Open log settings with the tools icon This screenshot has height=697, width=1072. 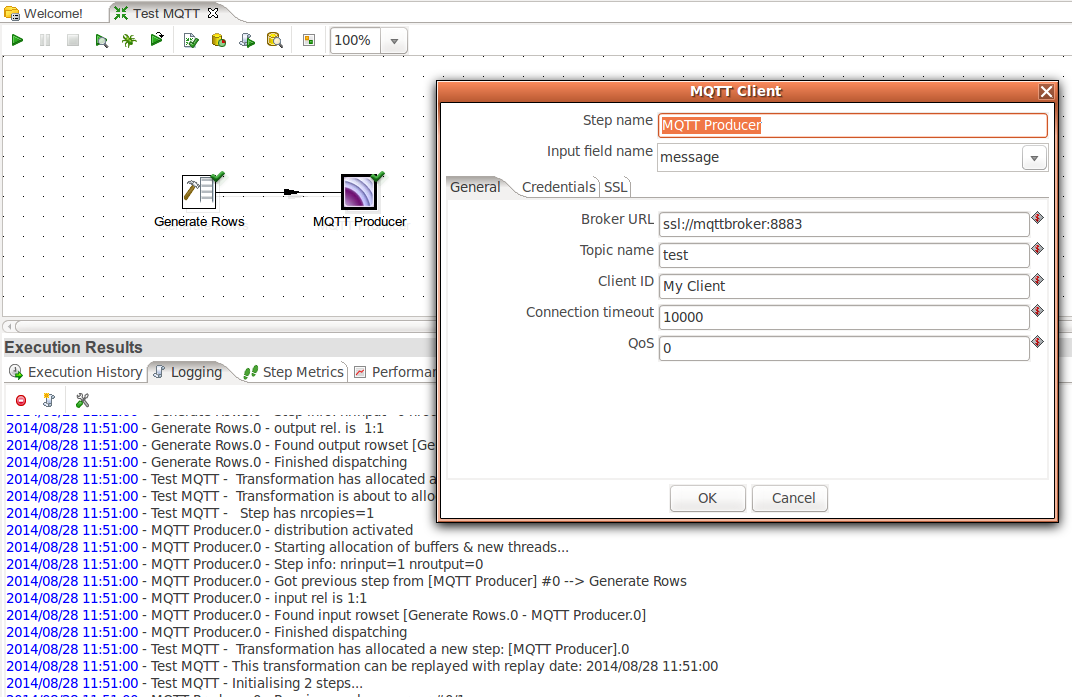click(83, 400)
